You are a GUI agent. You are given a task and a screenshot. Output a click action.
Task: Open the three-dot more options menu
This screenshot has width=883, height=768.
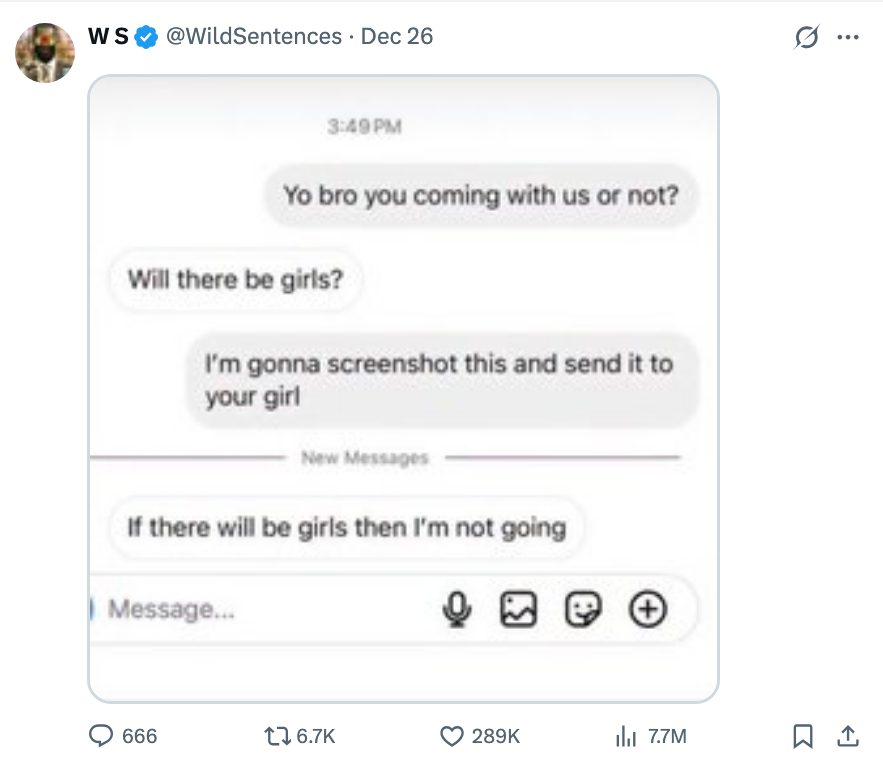tap(849, 36)
